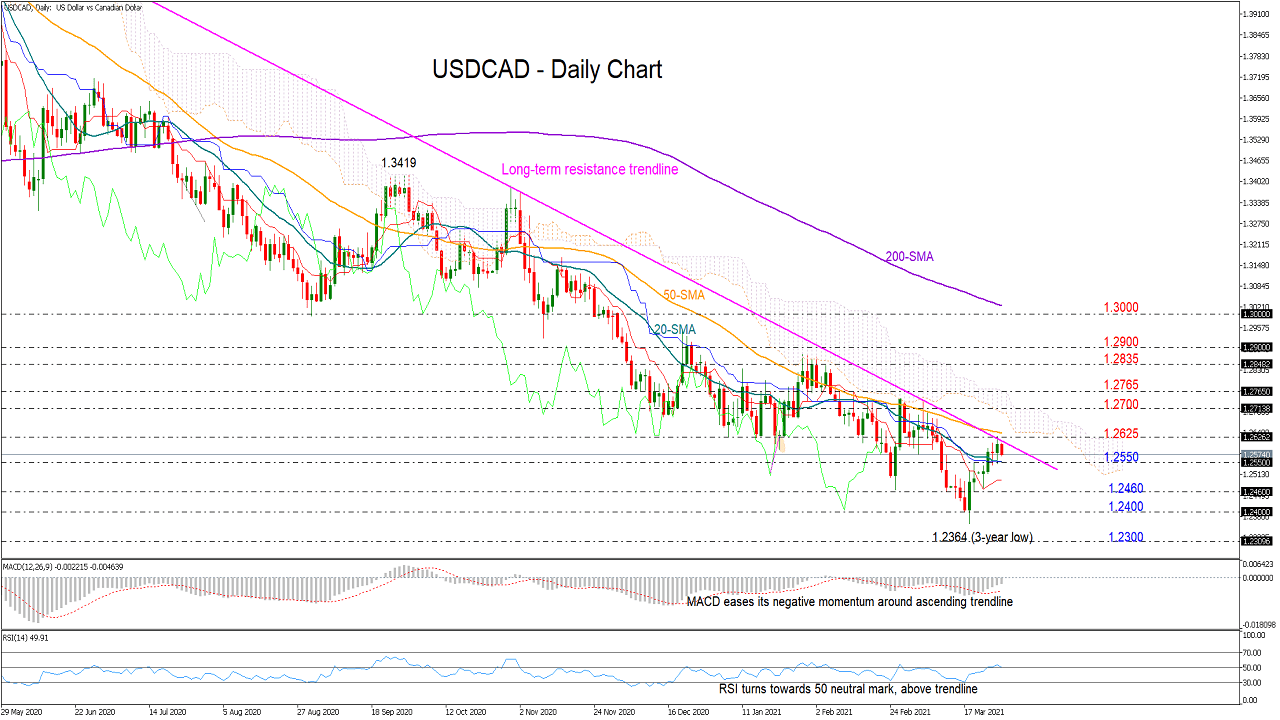
Task: Click the 'MACD(12,26,9)' indicator header
Action: pos(64,567)
